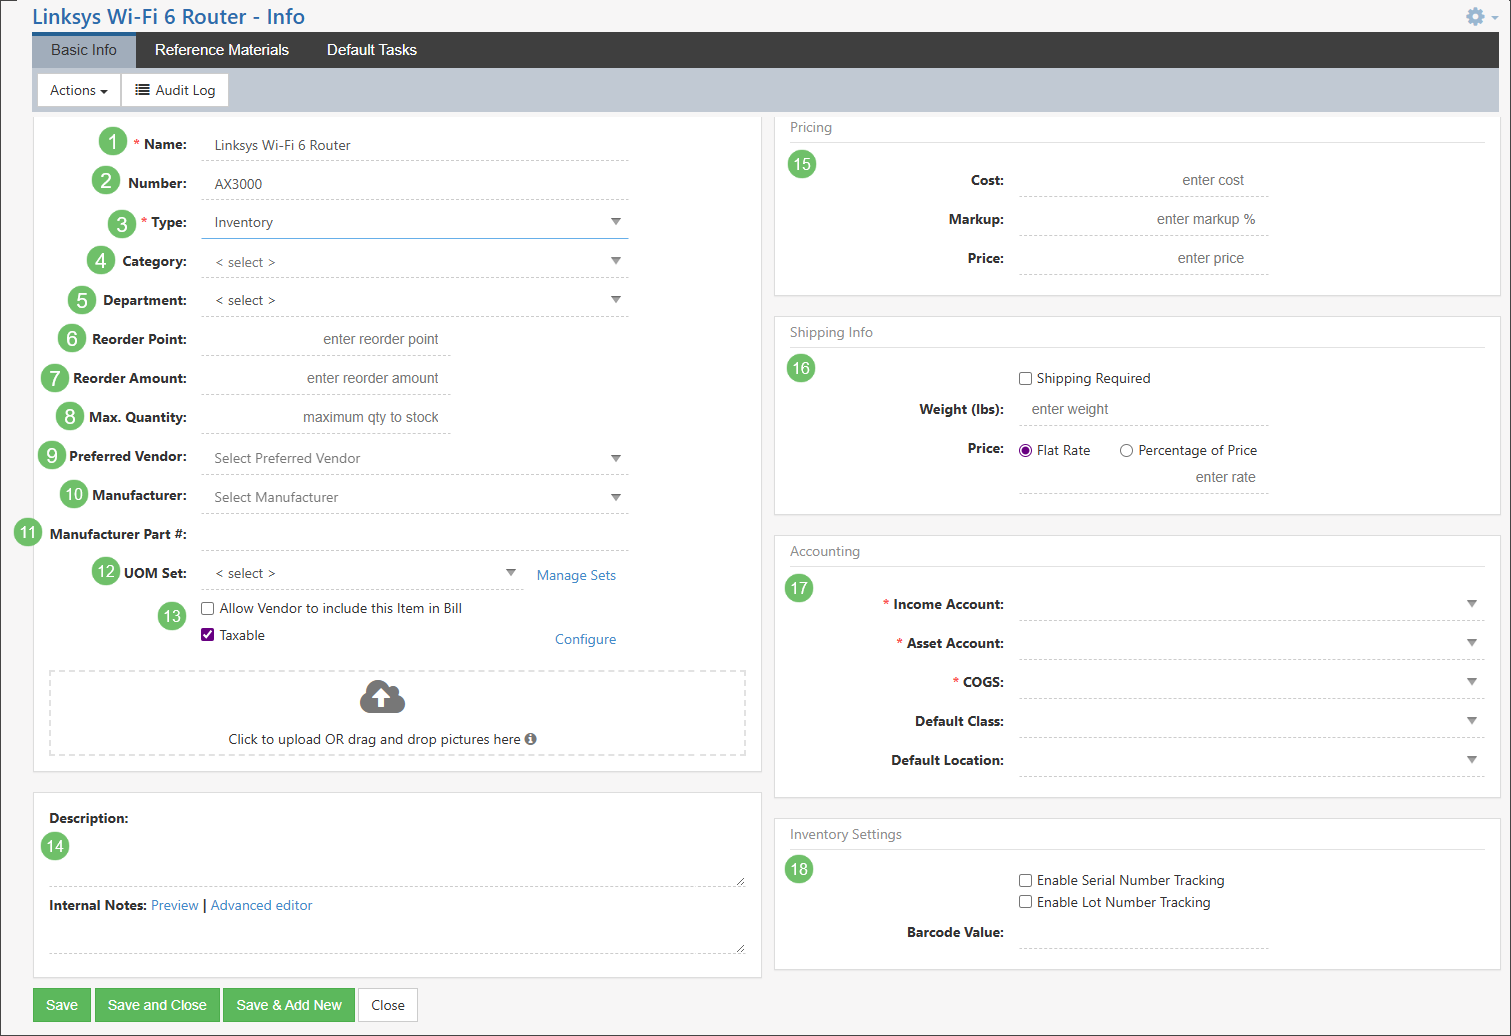
Task: Switch to the Reference Materials tab
Action: [221, 50]
